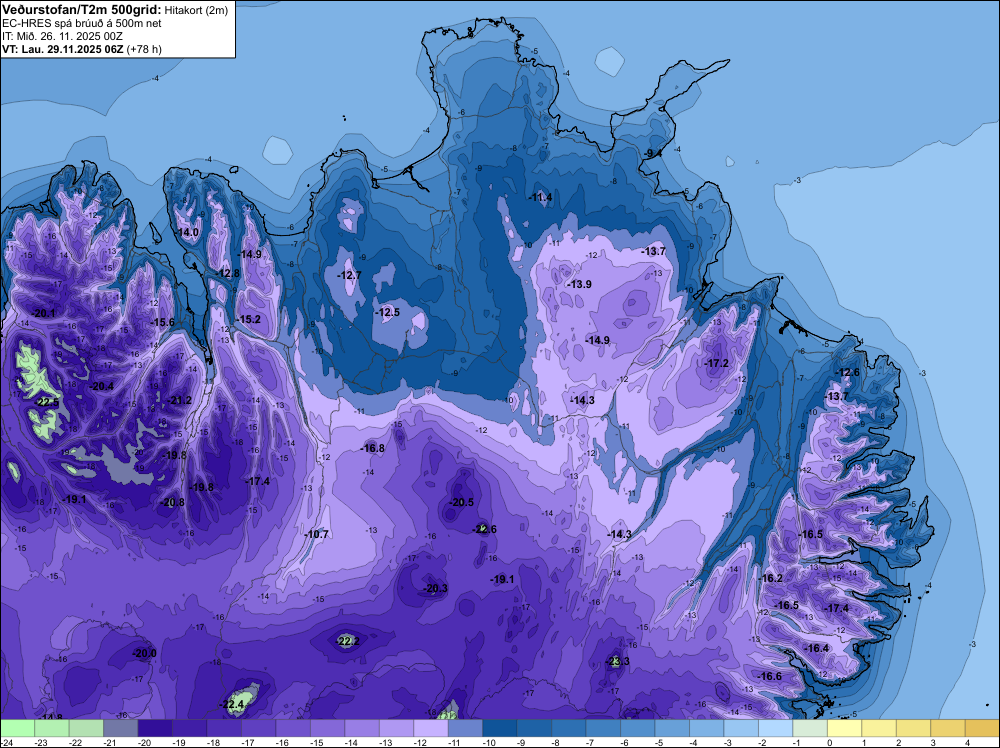Click the temperature value -21.2 on the map
This screenshot has width=1000, height=748.
pyautogui.click(x=180, y=400)
